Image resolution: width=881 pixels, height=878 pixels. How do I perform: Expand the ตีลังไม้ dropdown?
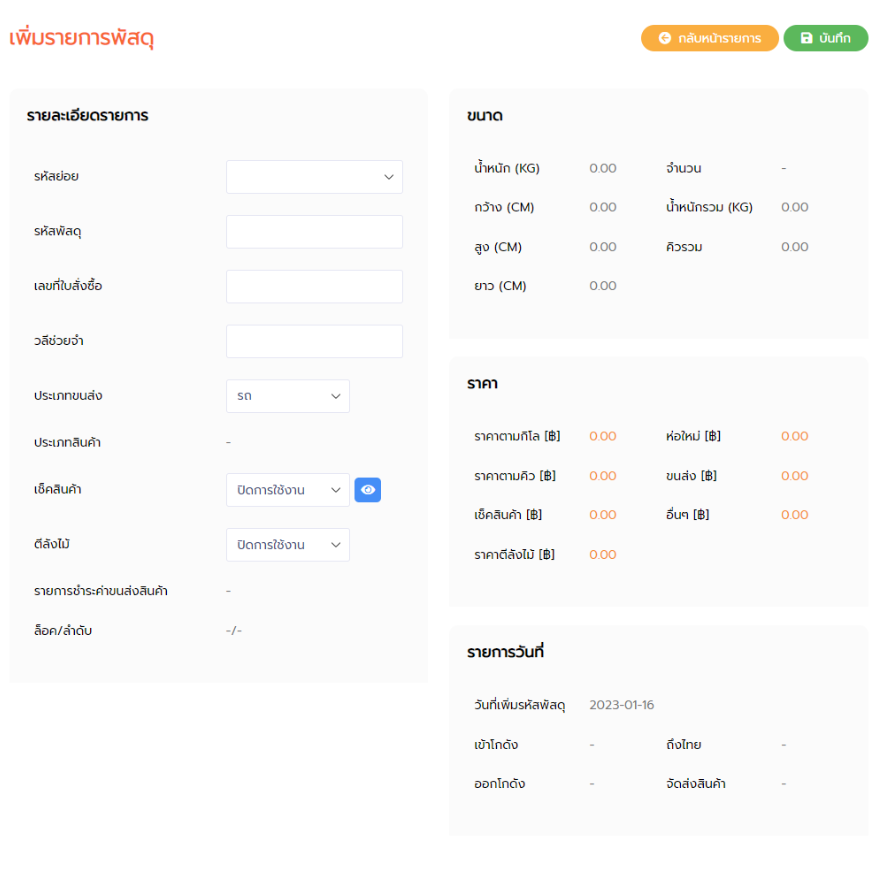point(288,545)
